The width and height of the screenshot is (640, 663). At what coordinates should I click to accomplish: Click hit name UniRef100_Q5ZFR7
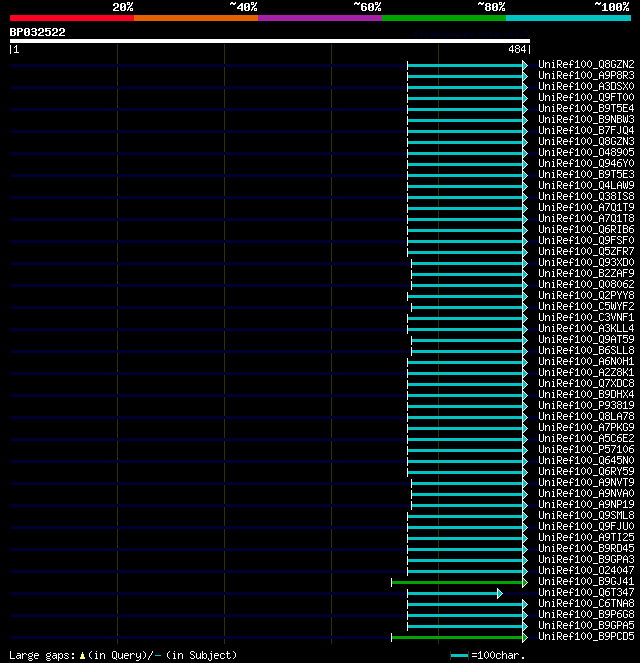586,251
